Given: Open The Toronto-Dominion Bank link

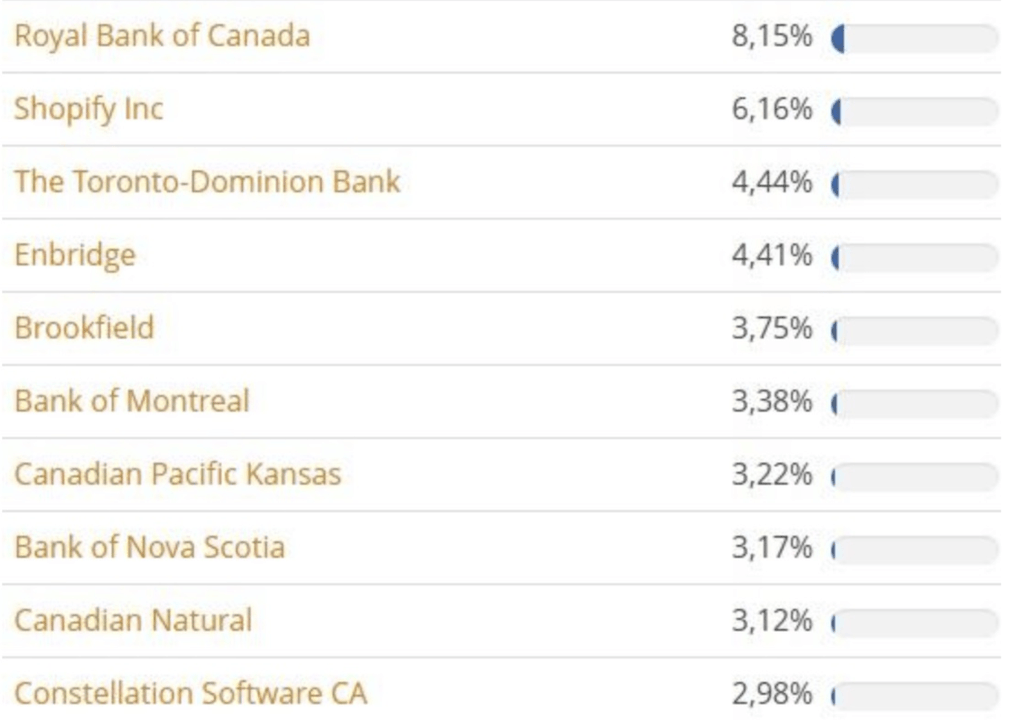Looking at the screenshot, I should coord(207,182).
